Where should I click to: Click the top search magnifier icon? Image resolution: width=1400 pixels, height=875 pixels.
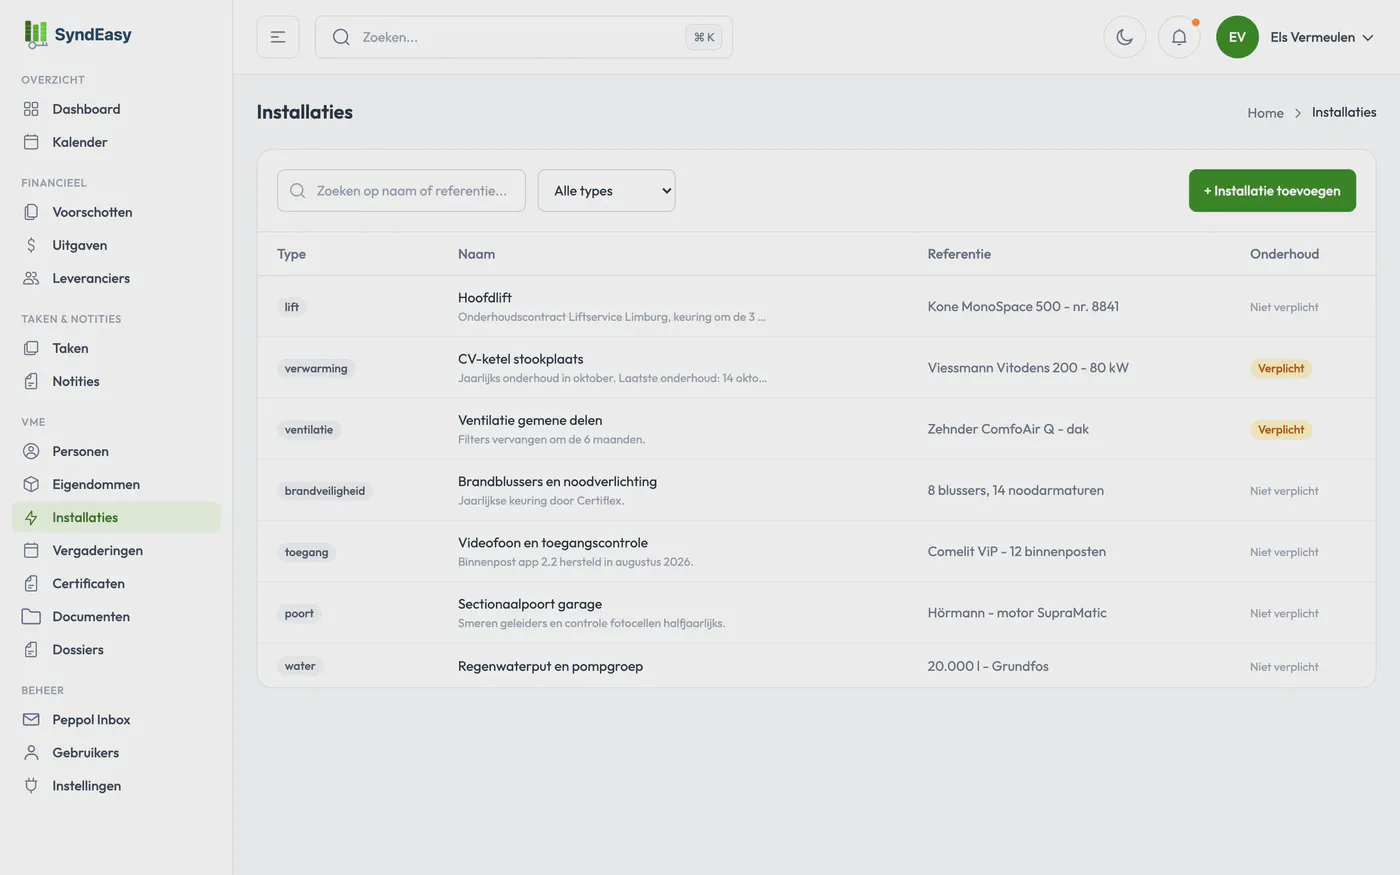(x=341, y=37)
